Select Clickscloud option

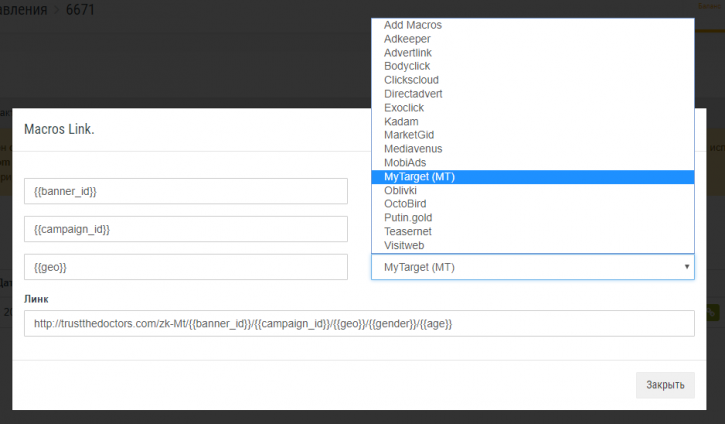pyautogui.click(x=533, y=80)
